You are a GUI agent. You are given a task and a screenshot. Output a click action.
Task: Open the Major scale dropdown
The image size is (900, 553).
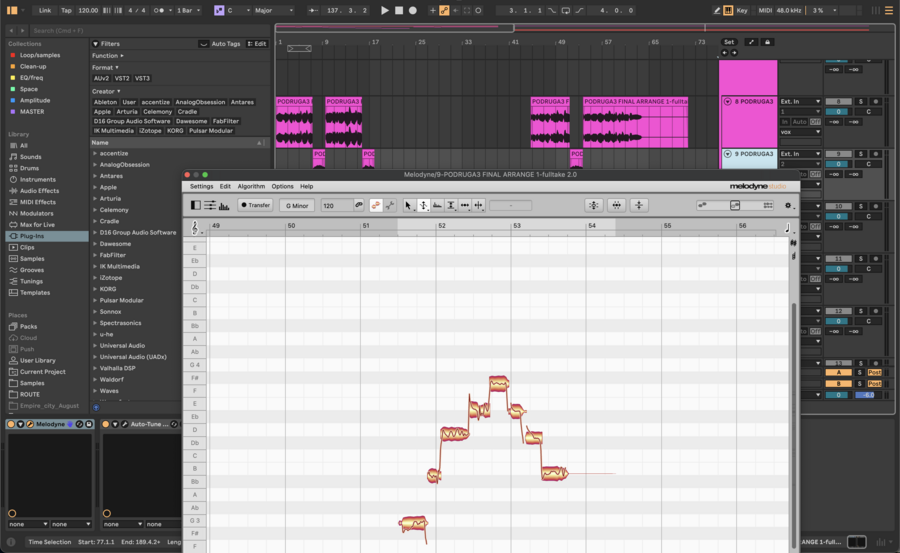[274, 10]
